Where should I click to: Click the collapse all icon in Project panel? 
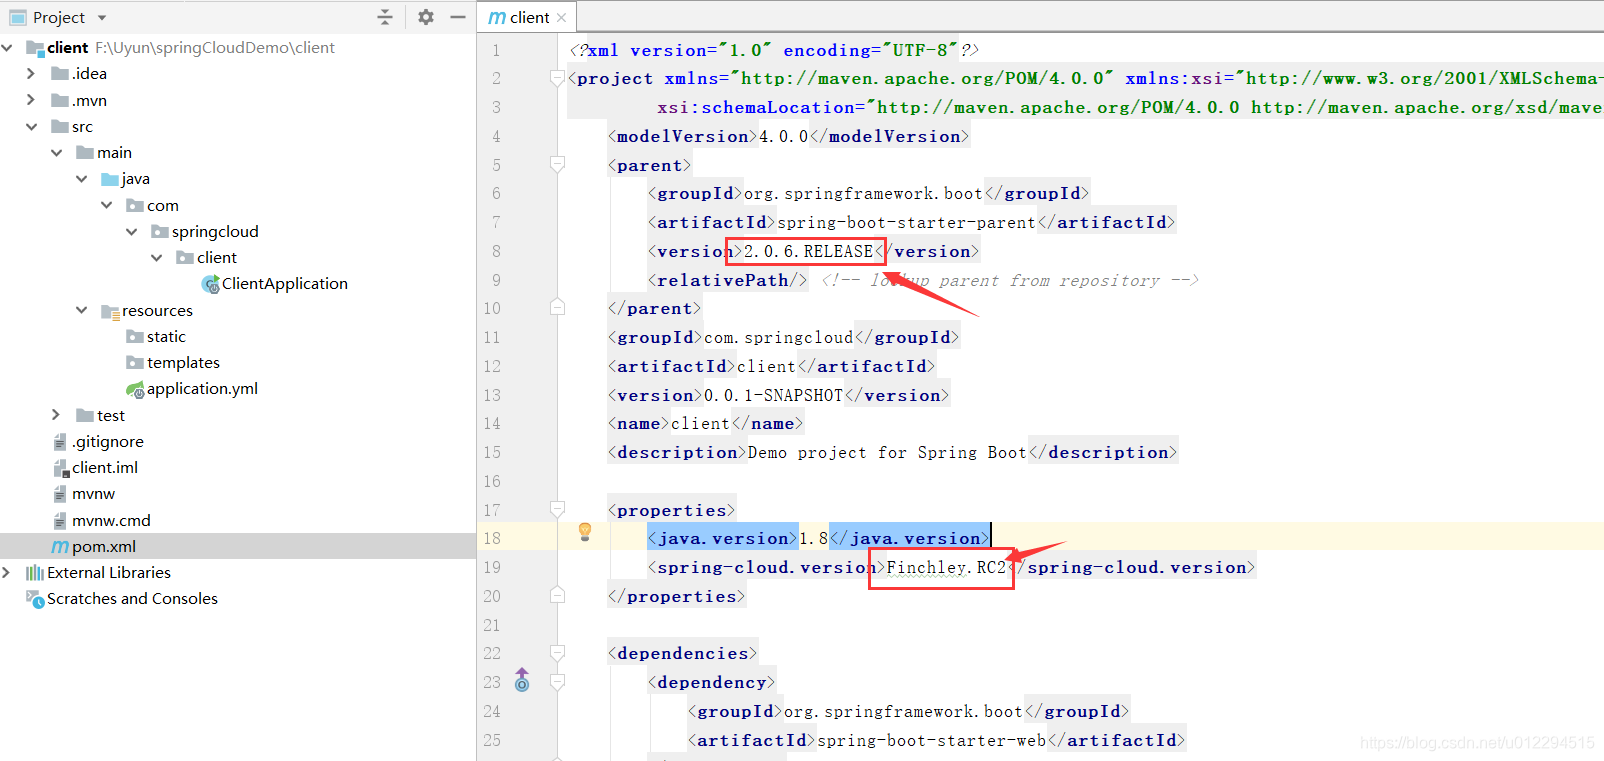coord(385,17)
